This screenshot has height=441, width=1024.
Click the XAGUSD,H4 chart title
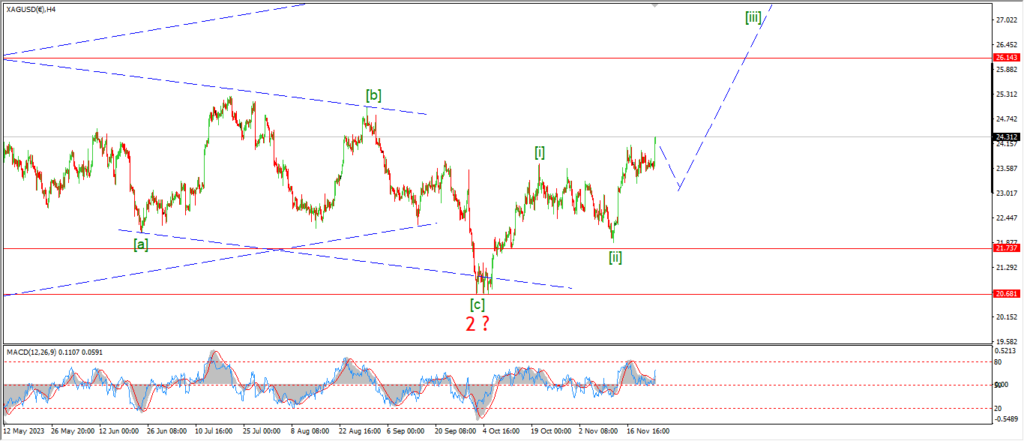(x=32, y=7)
